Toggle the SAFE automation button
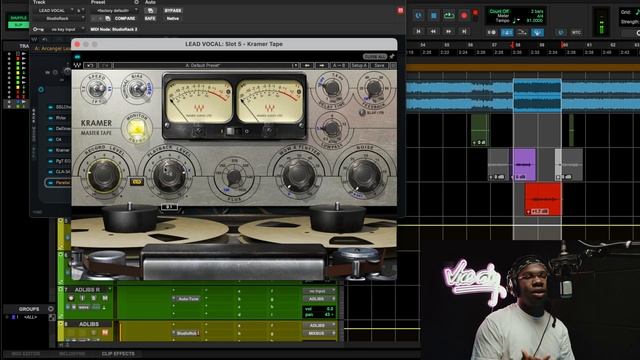The width and height of the screenshot is (640, 360). [150, 18]
